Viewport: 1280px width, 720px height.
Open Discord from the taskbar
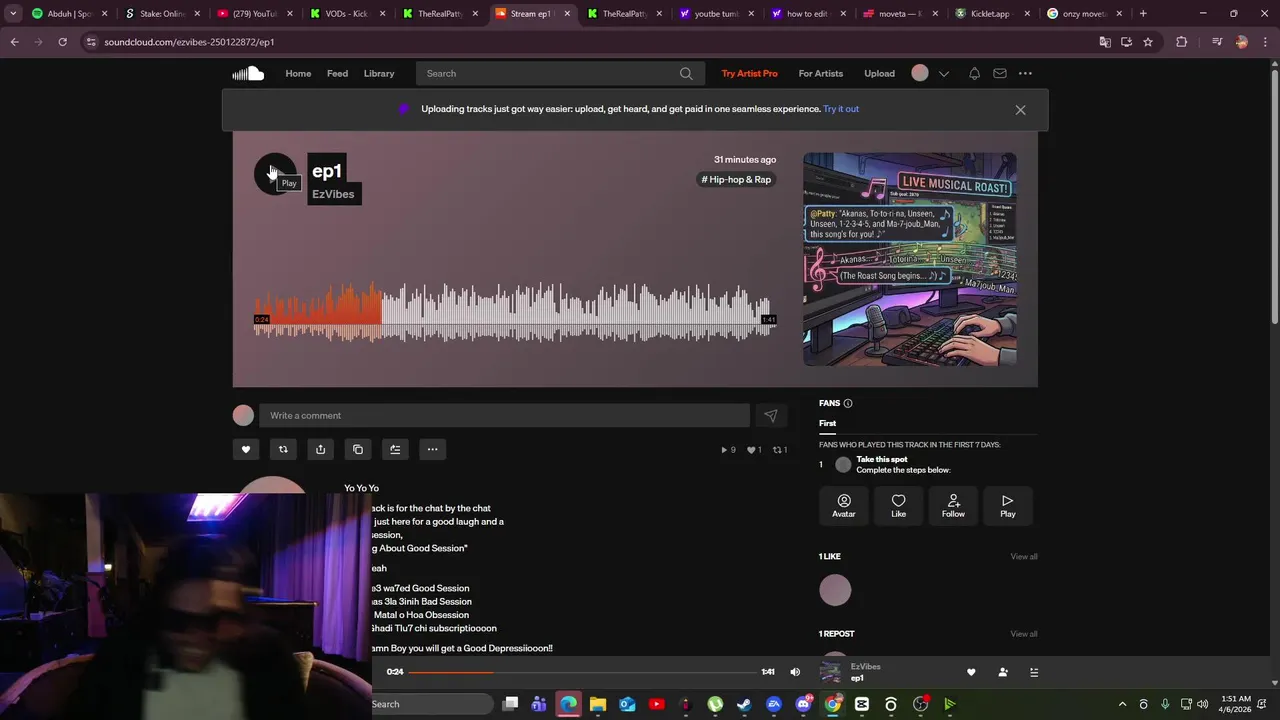(803, 704)
